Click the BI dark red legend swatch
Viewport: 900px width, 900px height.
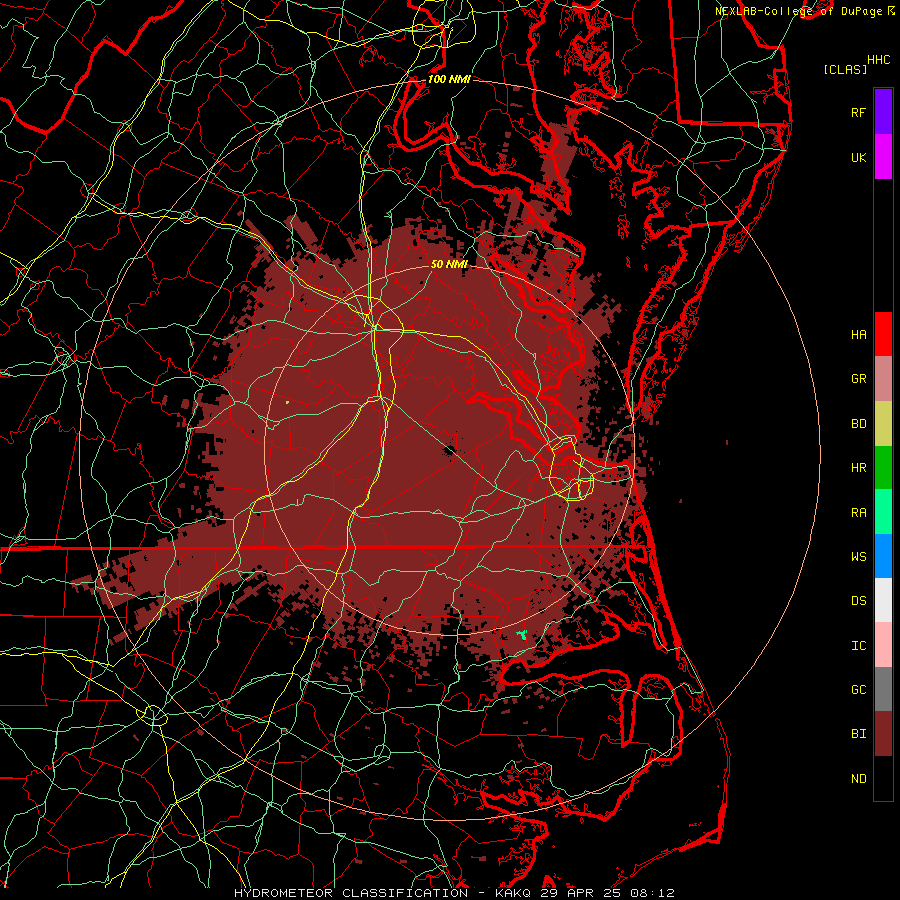click(883, 734)
